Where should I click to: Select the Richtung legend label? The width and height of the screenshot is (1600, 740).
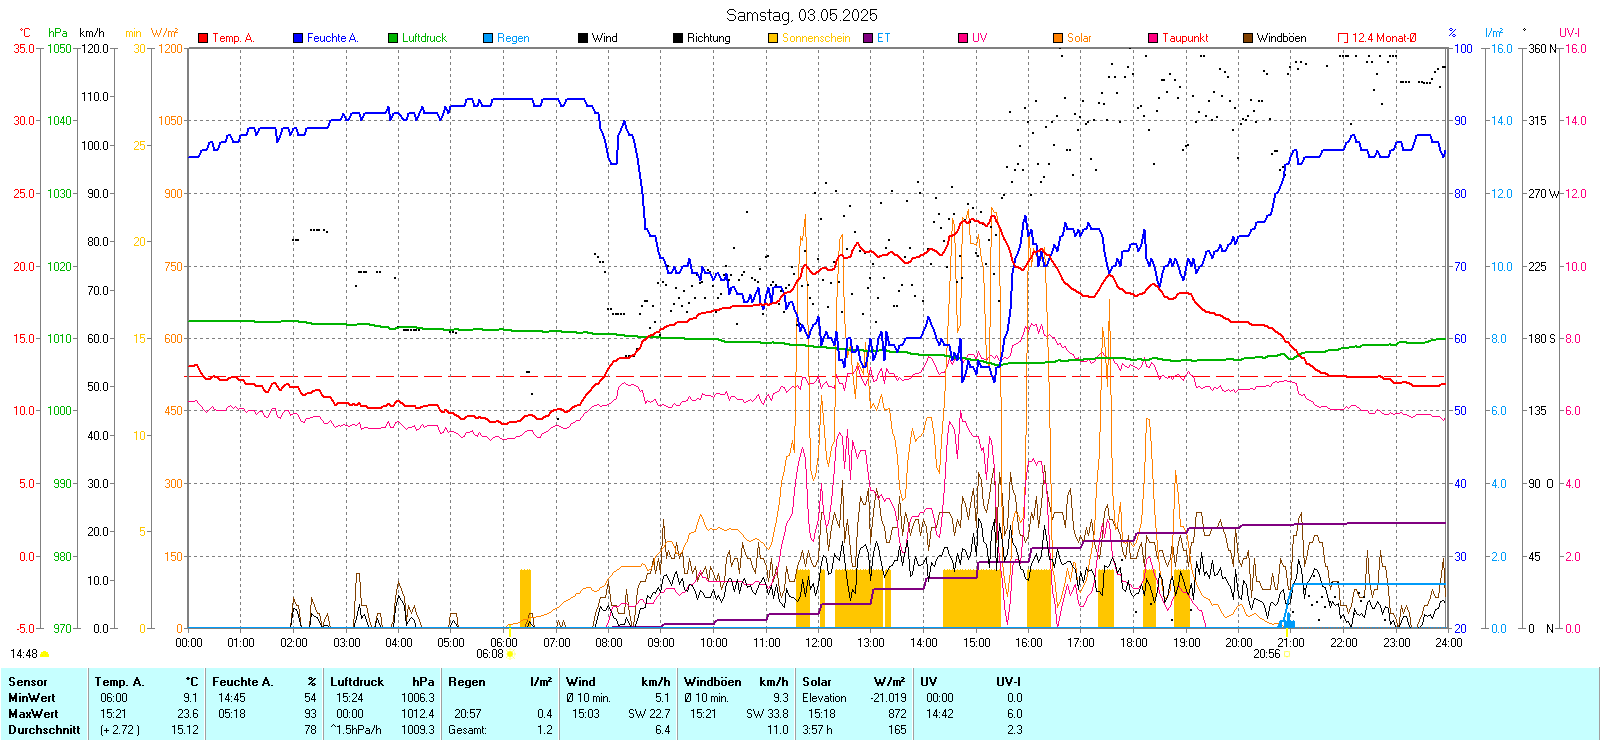coord(708,38)
